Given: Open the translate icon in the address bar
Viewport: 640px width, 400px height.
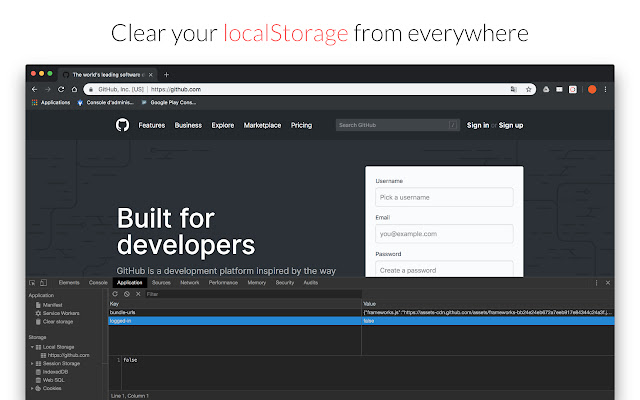Looking at the screenshot, I should (514, 89).
